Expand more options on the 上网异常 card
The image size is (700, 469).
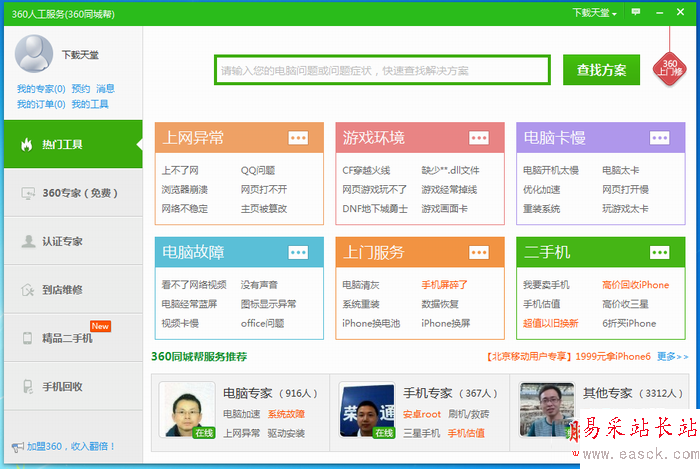pos(298,138)
